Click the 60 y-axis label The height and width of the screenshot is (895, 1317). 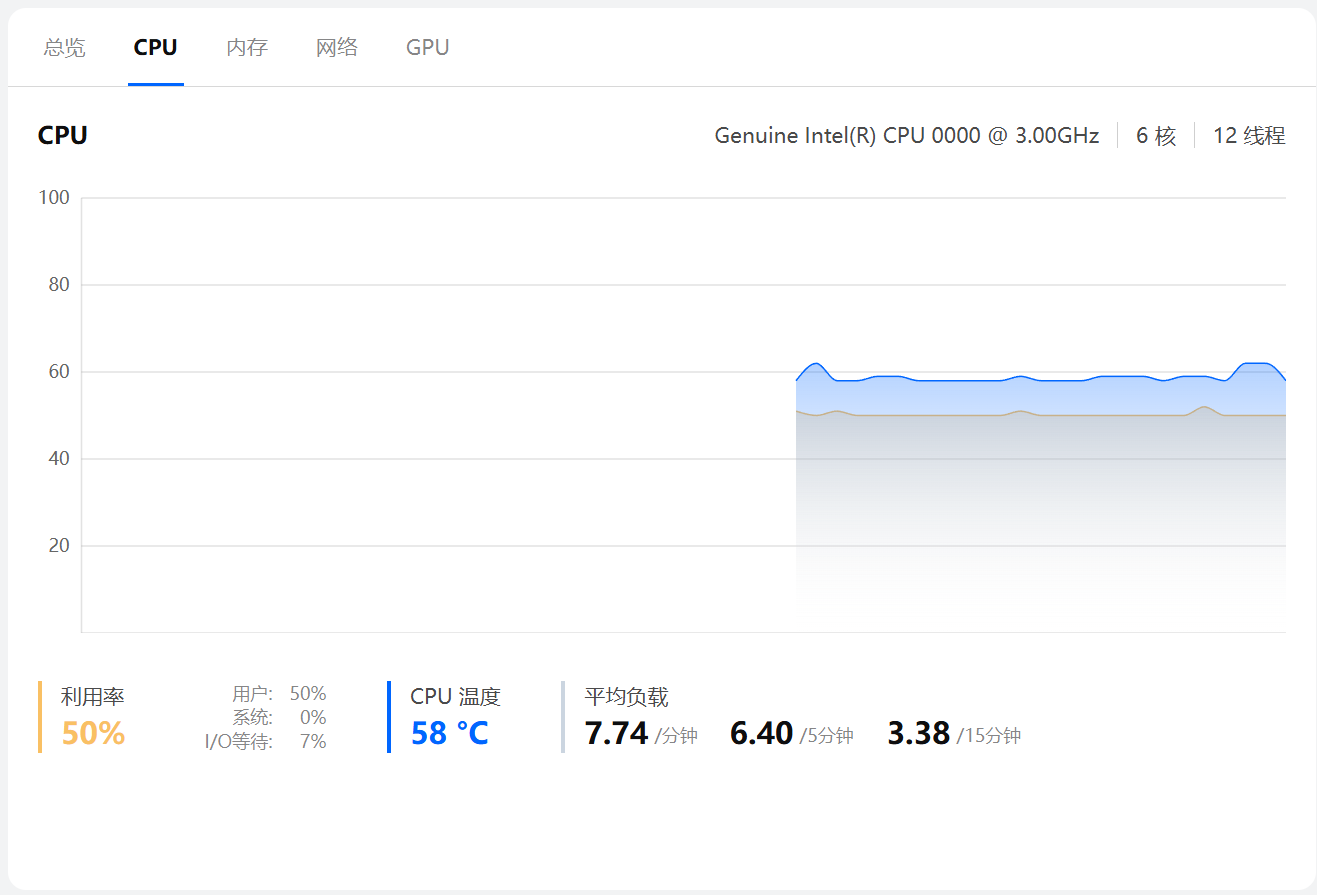coord(59,372)
